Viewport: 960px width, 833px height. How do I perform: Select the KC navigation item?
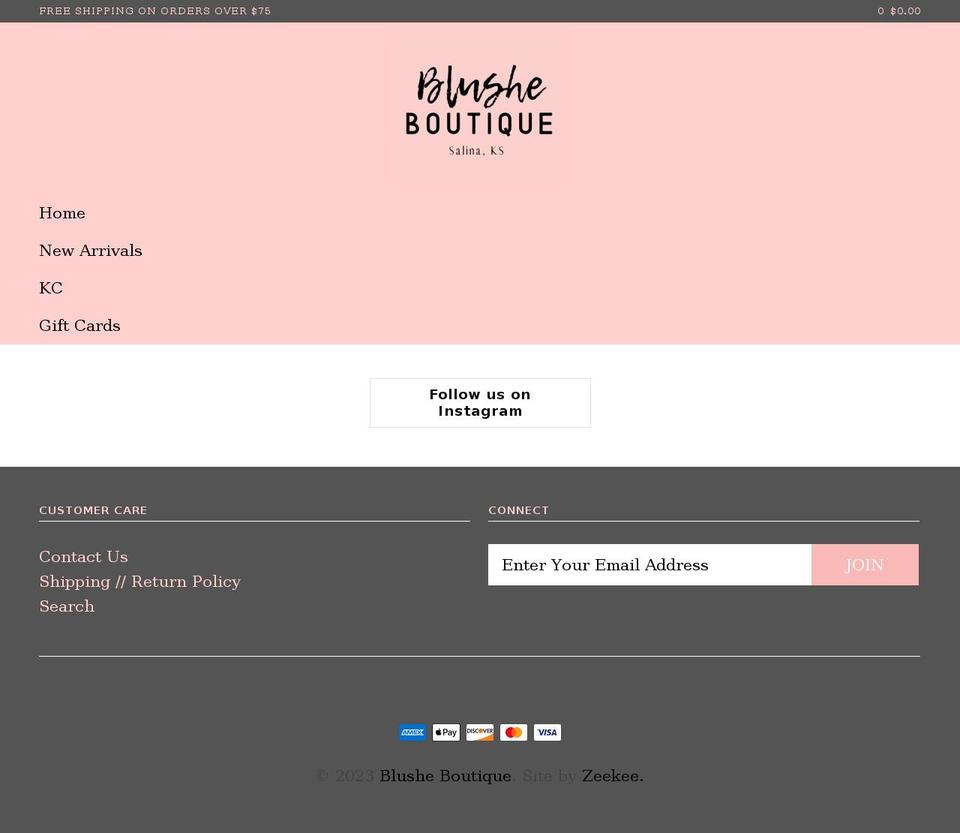(x=50, y=288)
